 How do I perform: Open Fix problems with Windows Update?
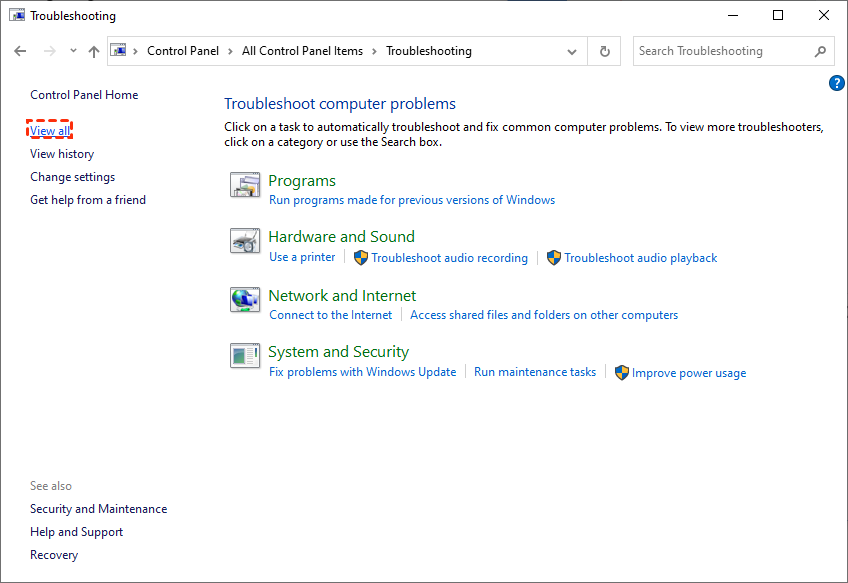[x=362, y=372]
